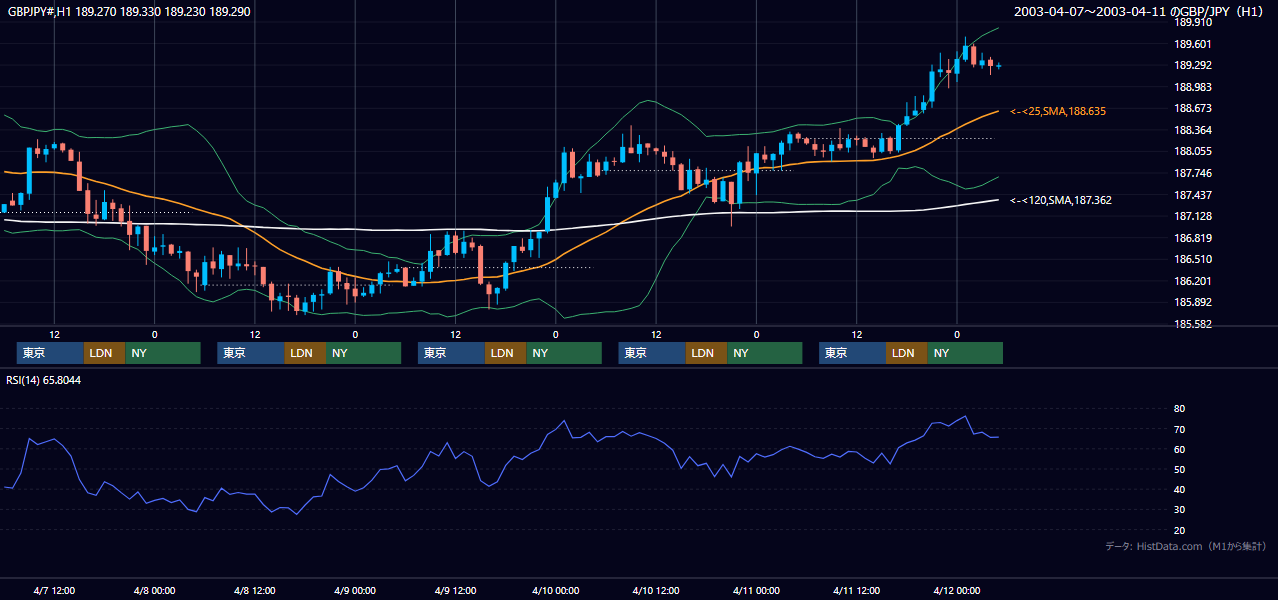
Task: Click the first LDN session box
Action: [105, 353]
